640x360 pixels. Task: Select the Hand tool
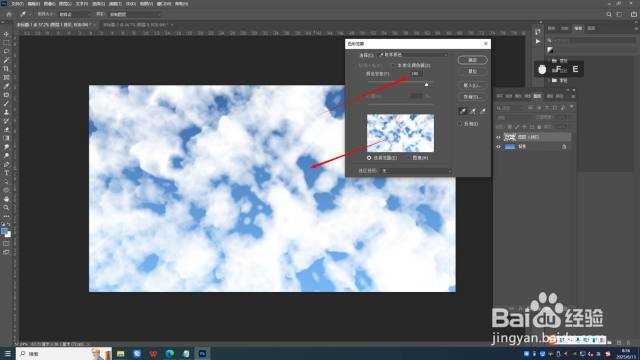tap(6, 199)
